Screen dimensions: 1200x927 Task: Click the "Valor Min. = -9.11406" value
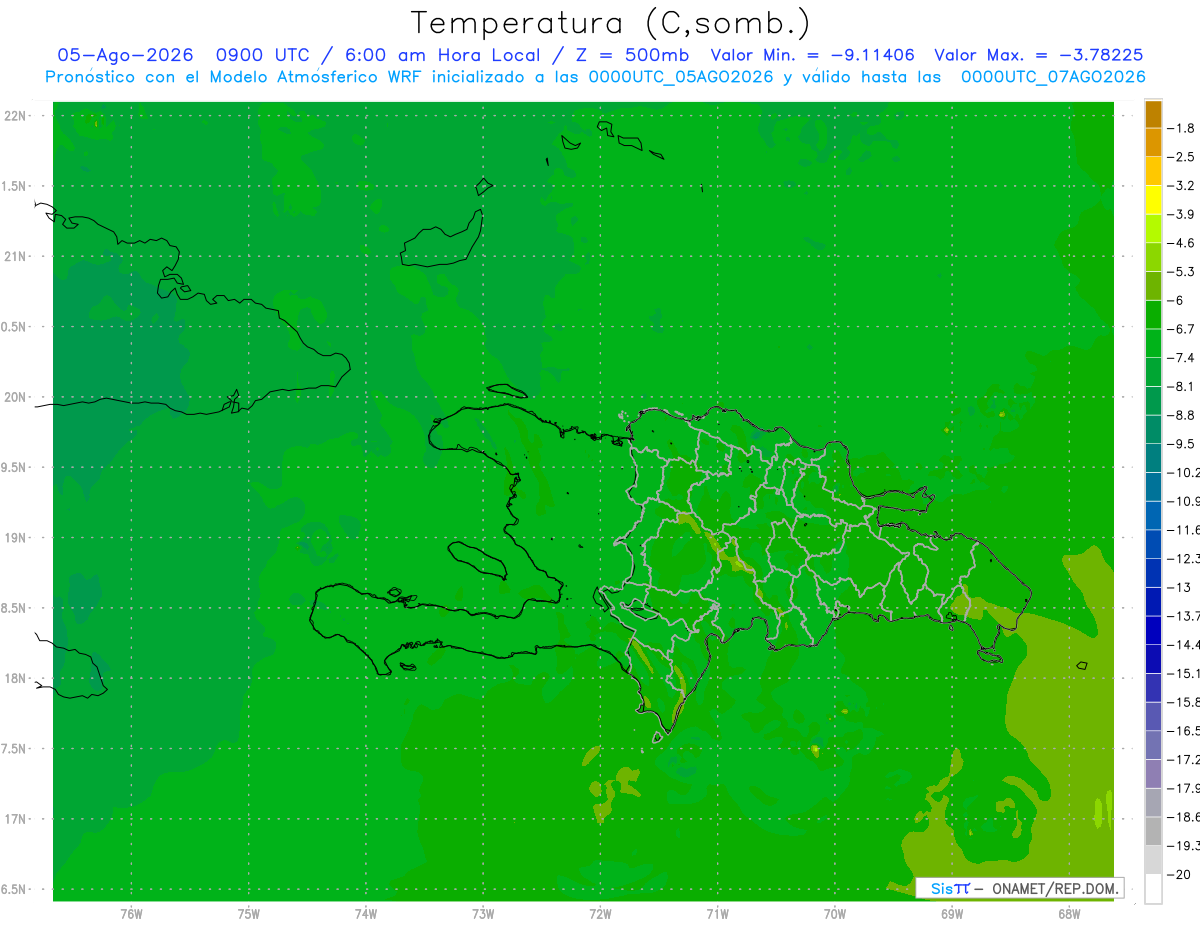pyautogui.click(x=812, y=55)
